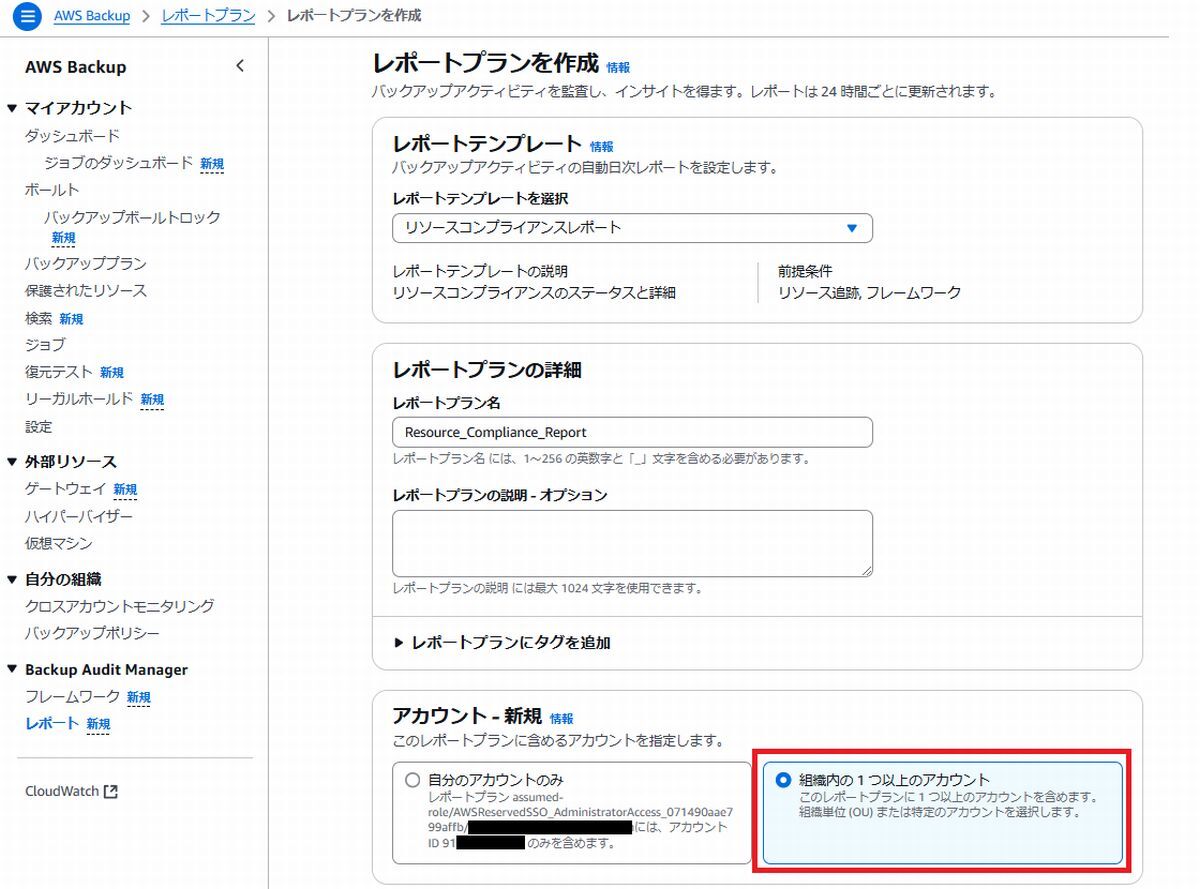Open the レポートテンプレートを選択 dropdown

tap(632, 228)
